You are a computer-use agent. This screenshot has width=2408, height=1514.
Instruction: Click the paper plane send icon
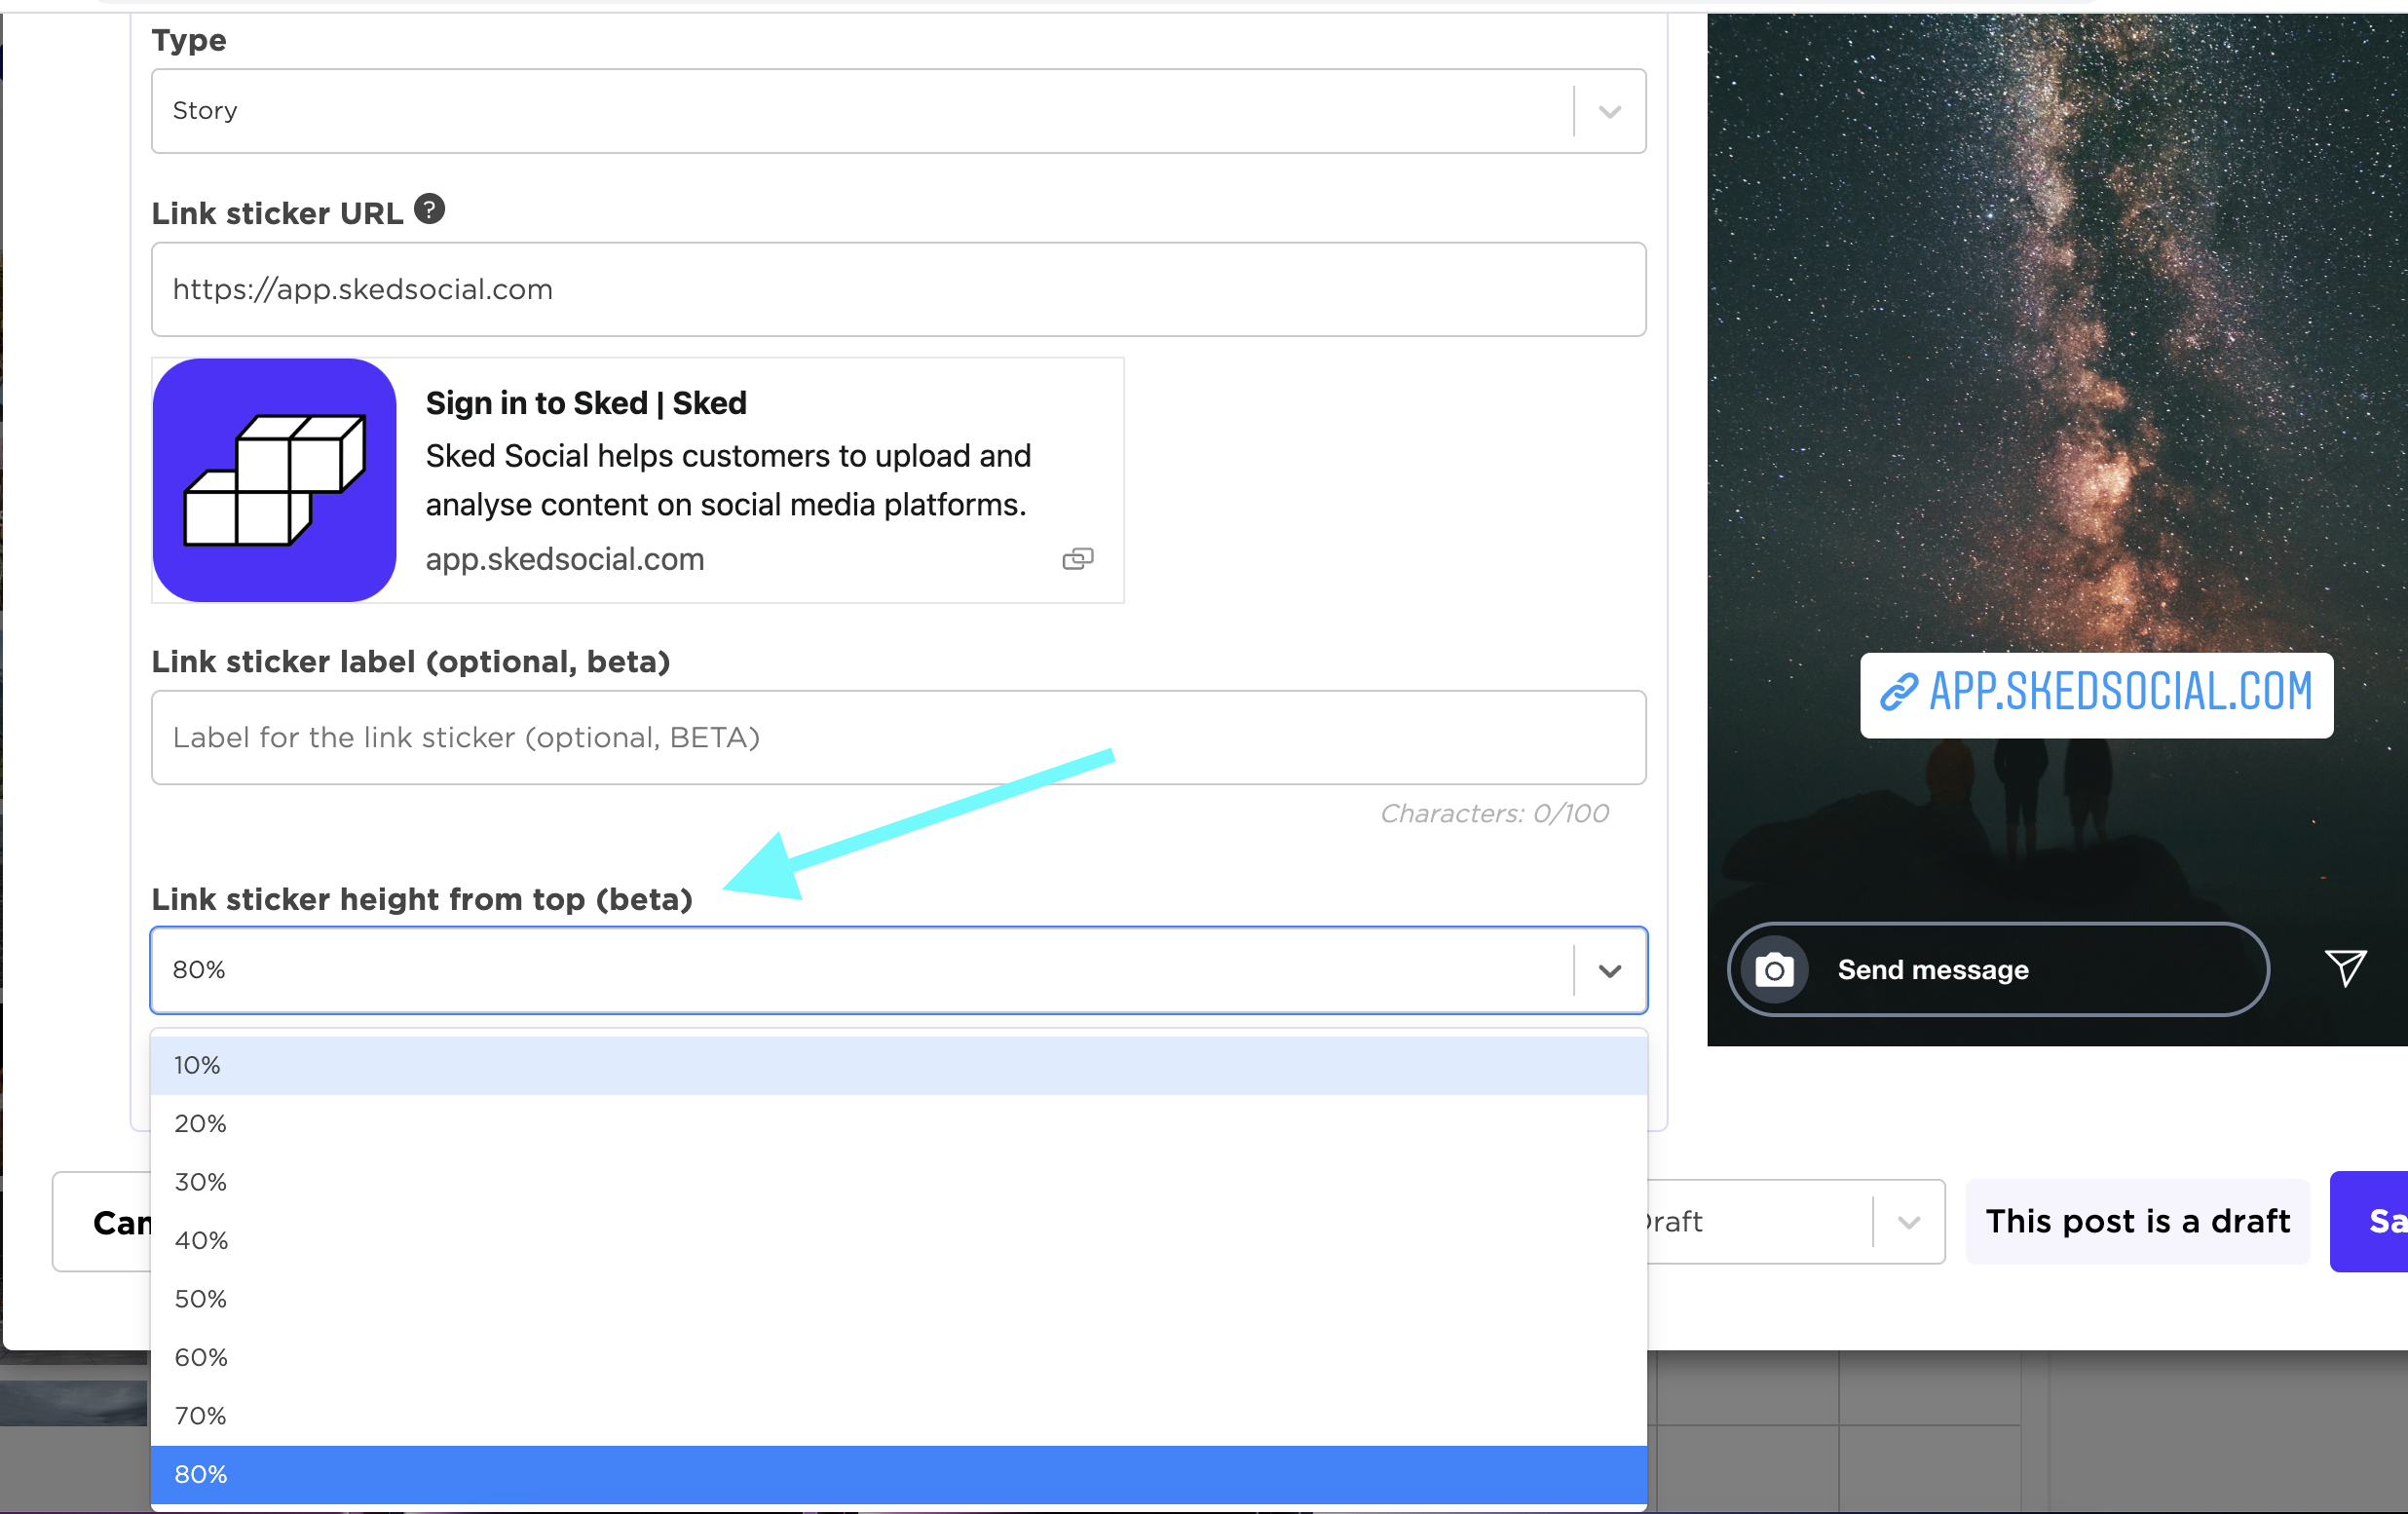(2345, 968)
